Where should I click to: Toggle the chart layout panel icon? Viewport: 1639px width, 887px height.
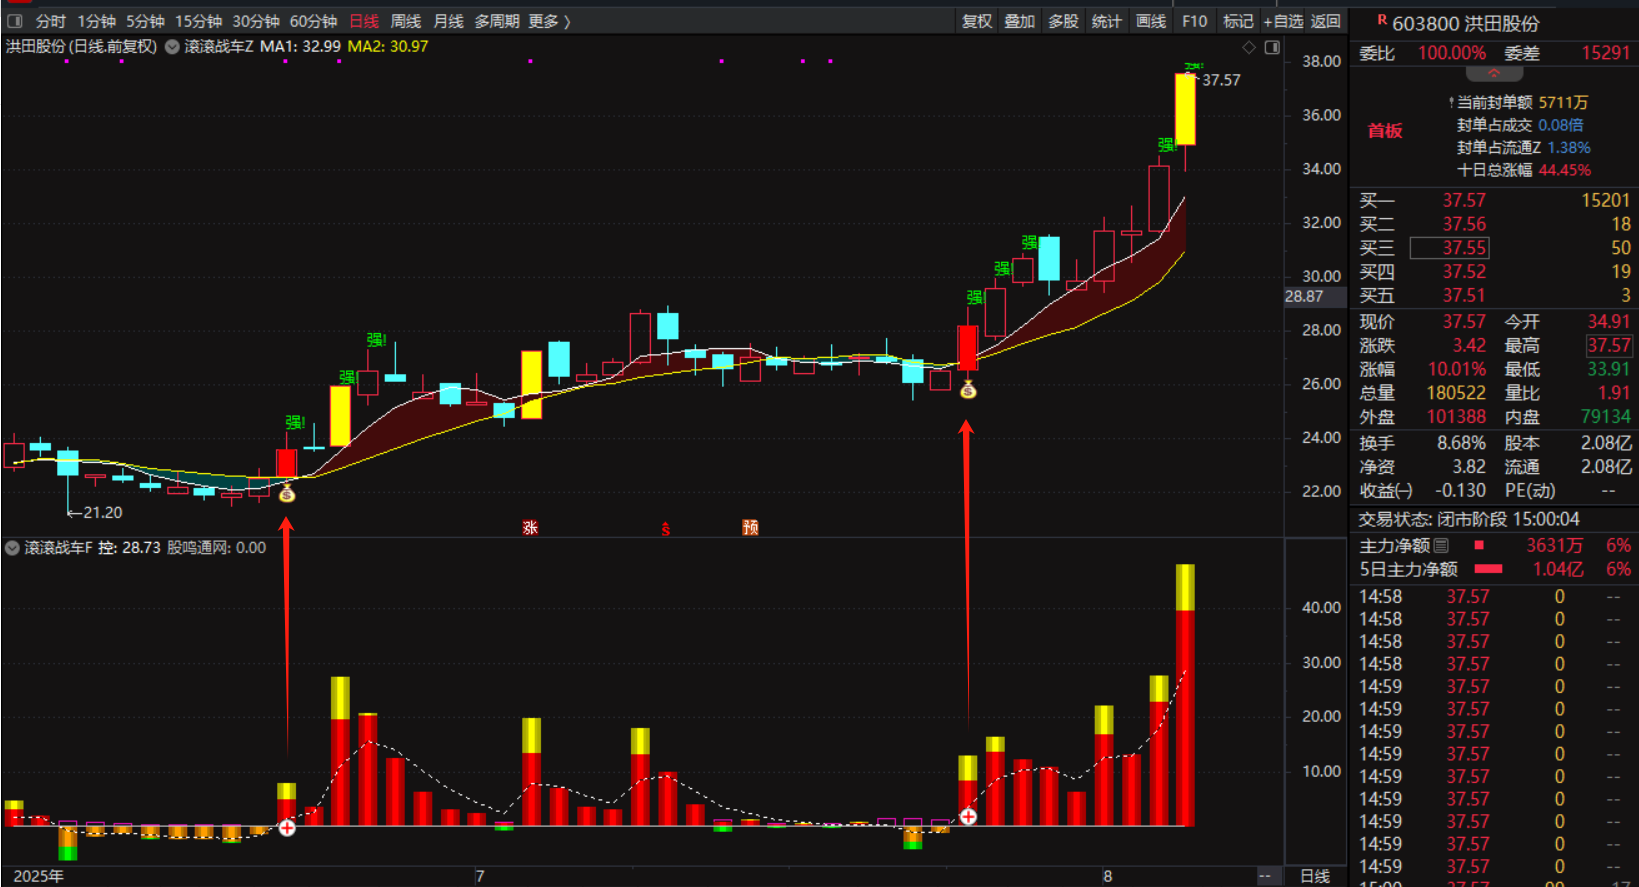pyautogui.click(x=1272, y=47)
